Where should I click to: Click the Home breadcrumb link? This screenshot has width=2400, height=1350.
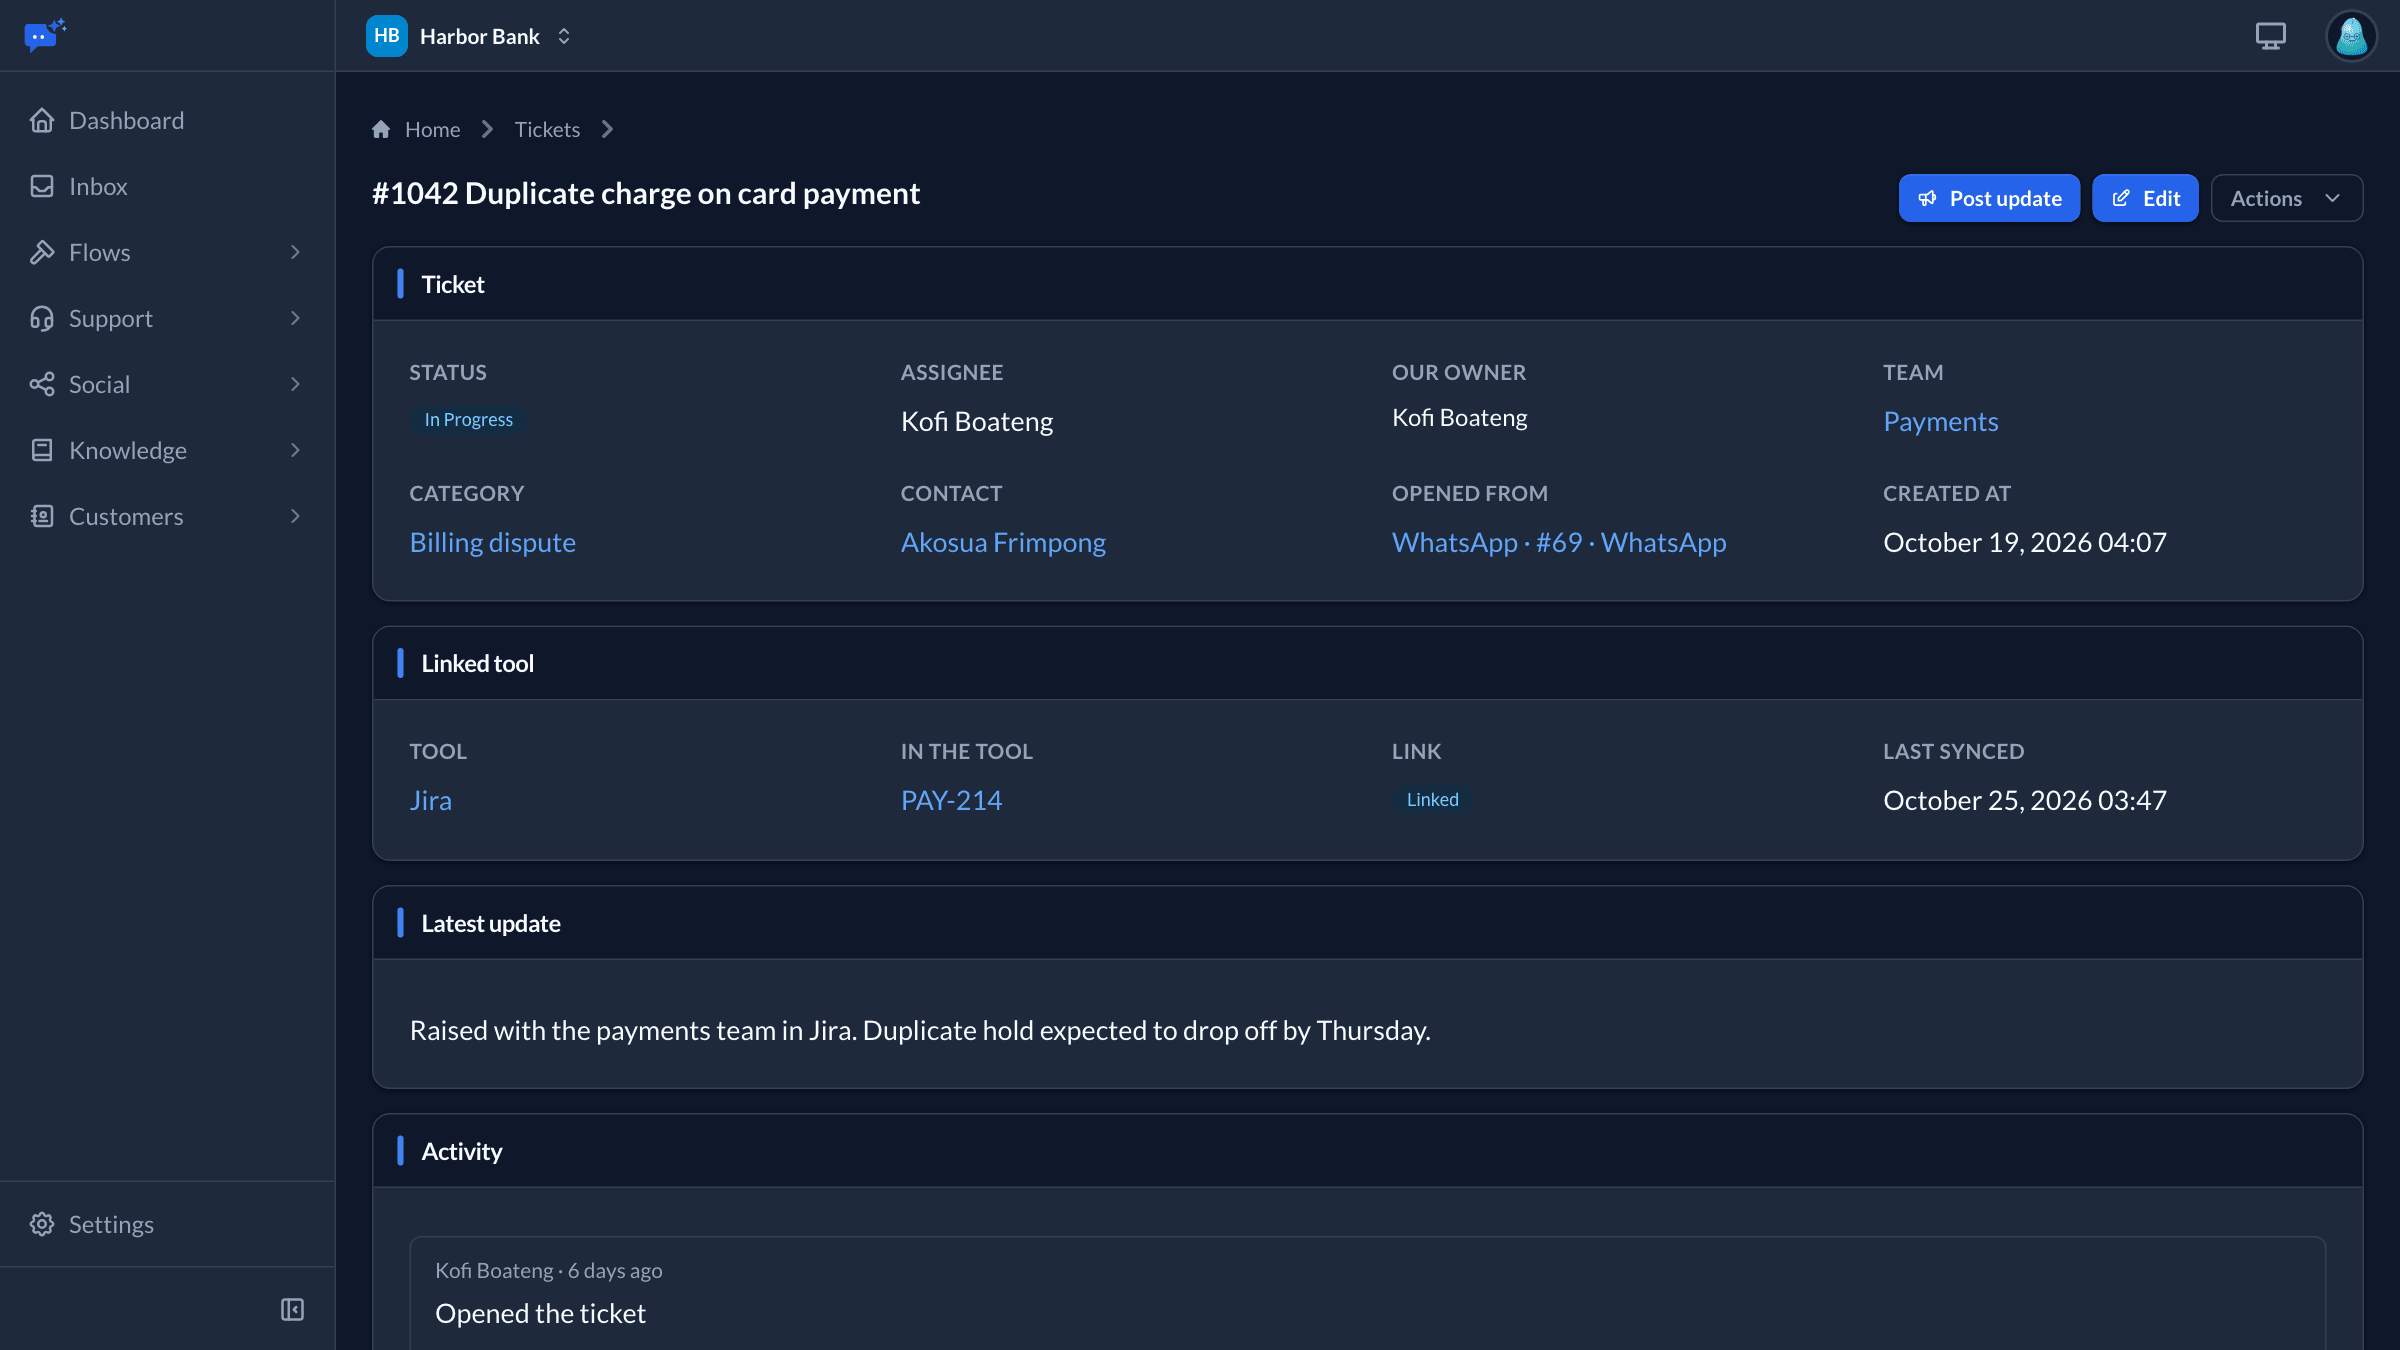[x=432, y=129]
